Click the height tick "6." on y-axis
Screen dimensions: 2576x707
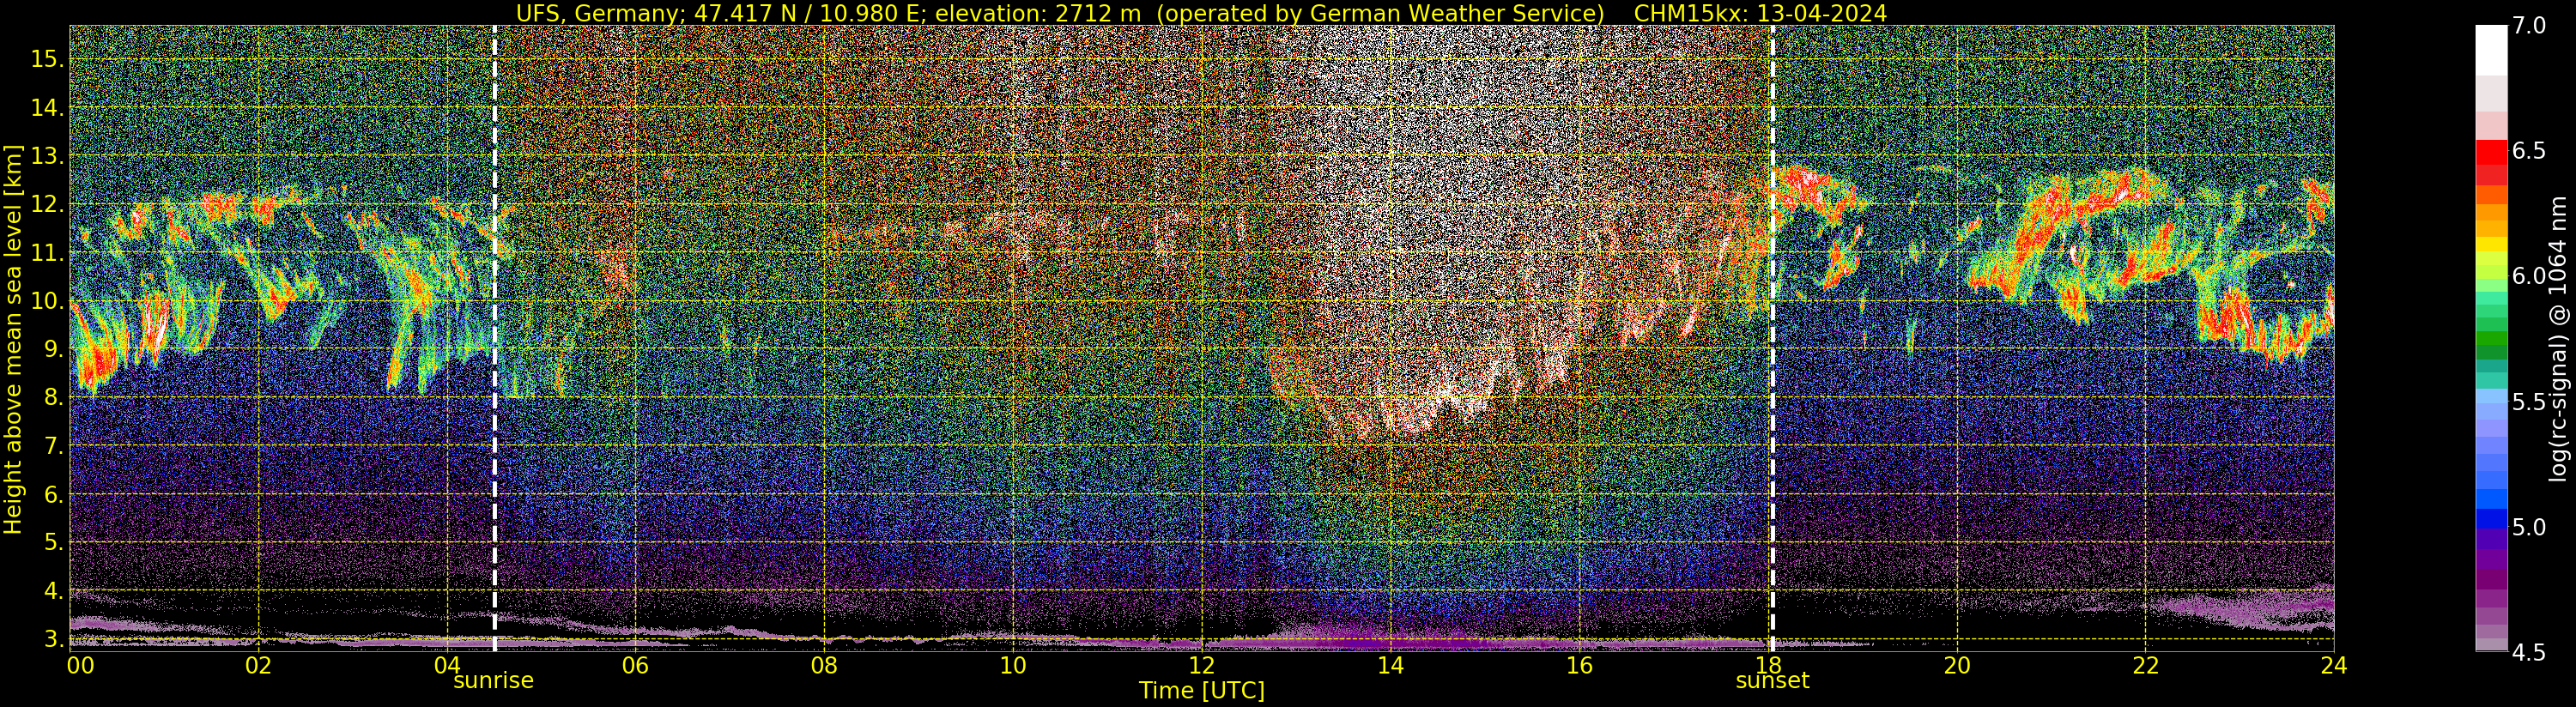pos(53,494)
